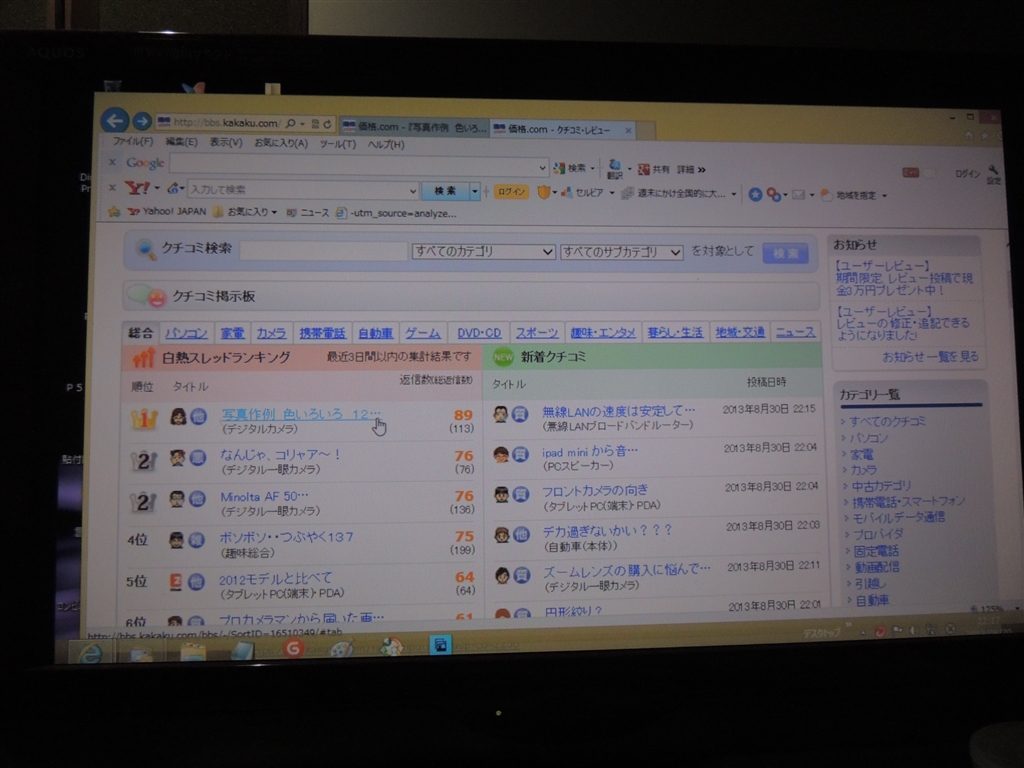Open the すべてのサブカテゴリ dropdown
Screen dimensions: 1024x768
click(x=621, y=252)
